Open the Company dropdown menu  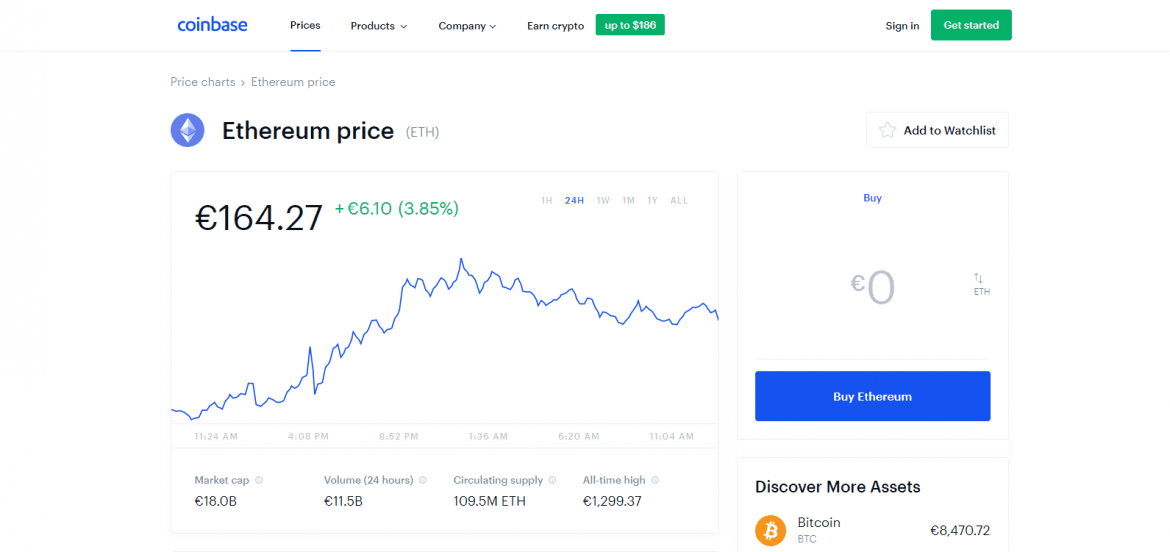pos(467,26)
